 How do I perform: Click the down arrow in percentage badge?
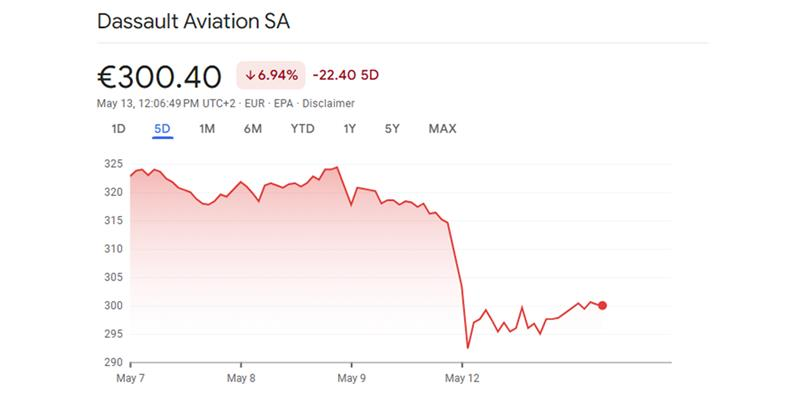click(249, 76)
